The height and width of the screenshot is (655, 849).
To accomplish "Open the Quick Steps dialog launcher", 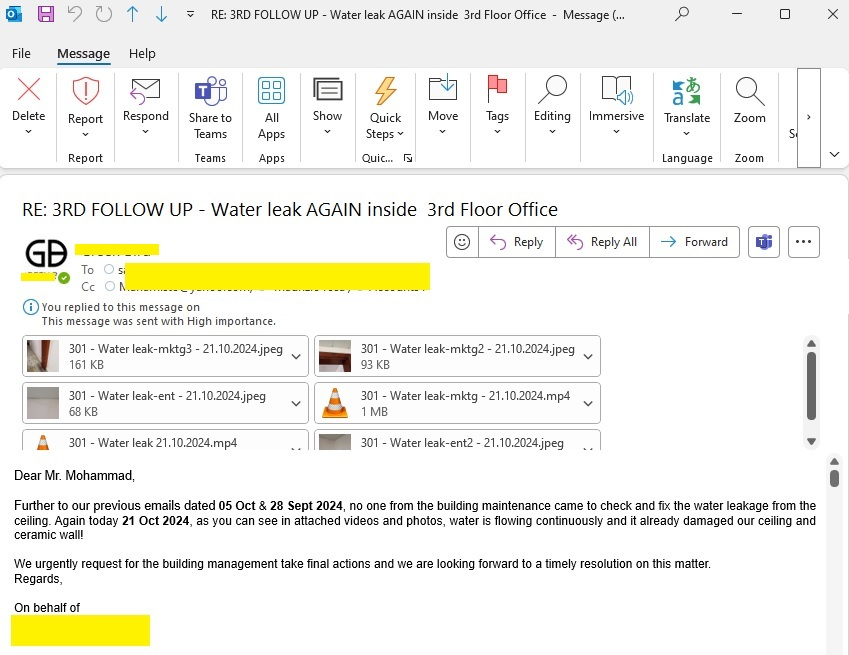I will tap(408, 158).
